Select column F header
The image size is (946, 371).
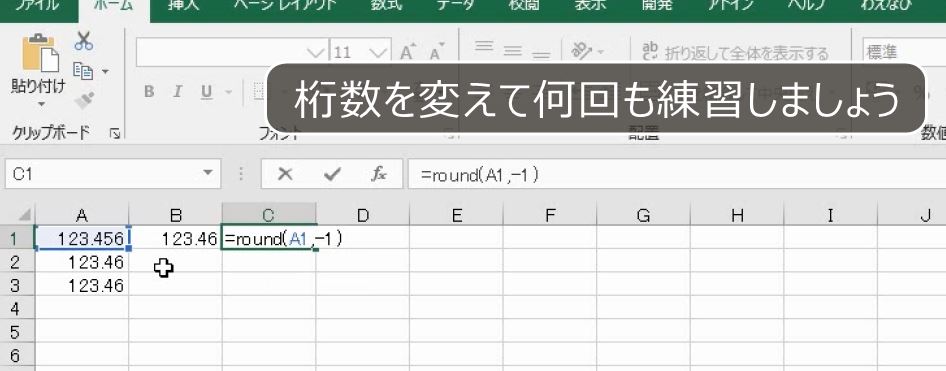(550, 215)
